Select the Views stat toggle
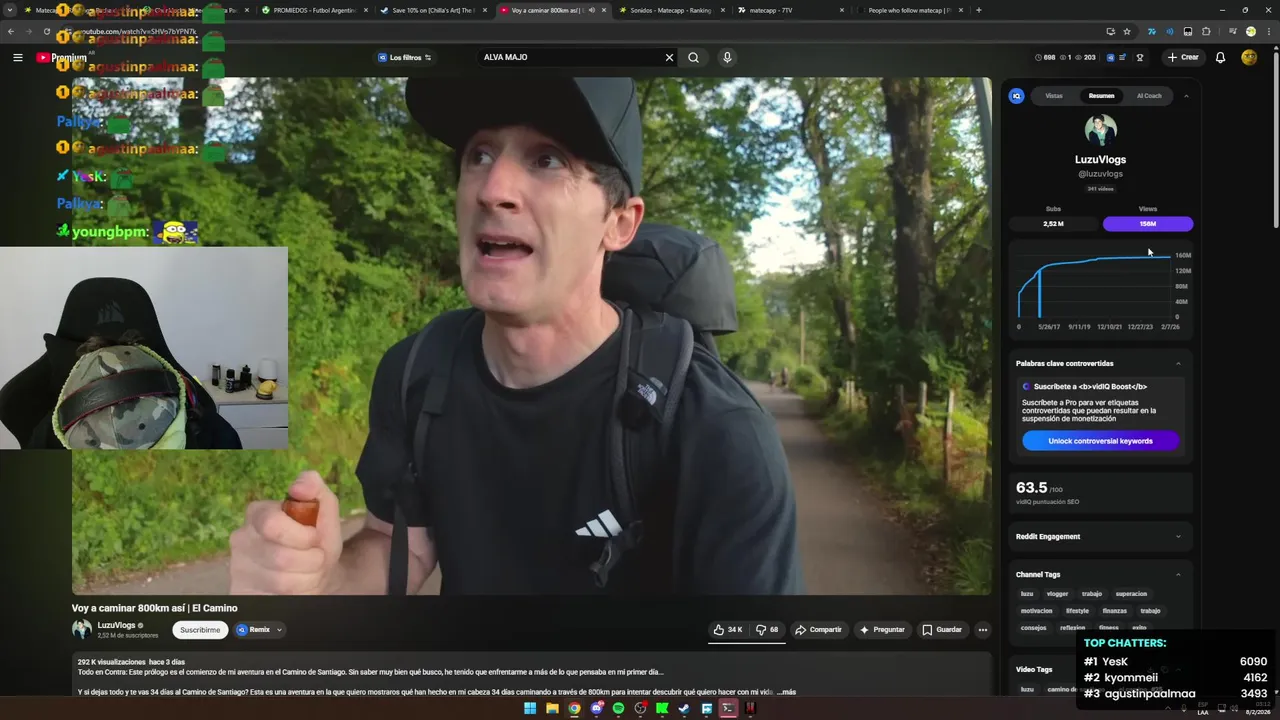 click(x=1148, y=223)
